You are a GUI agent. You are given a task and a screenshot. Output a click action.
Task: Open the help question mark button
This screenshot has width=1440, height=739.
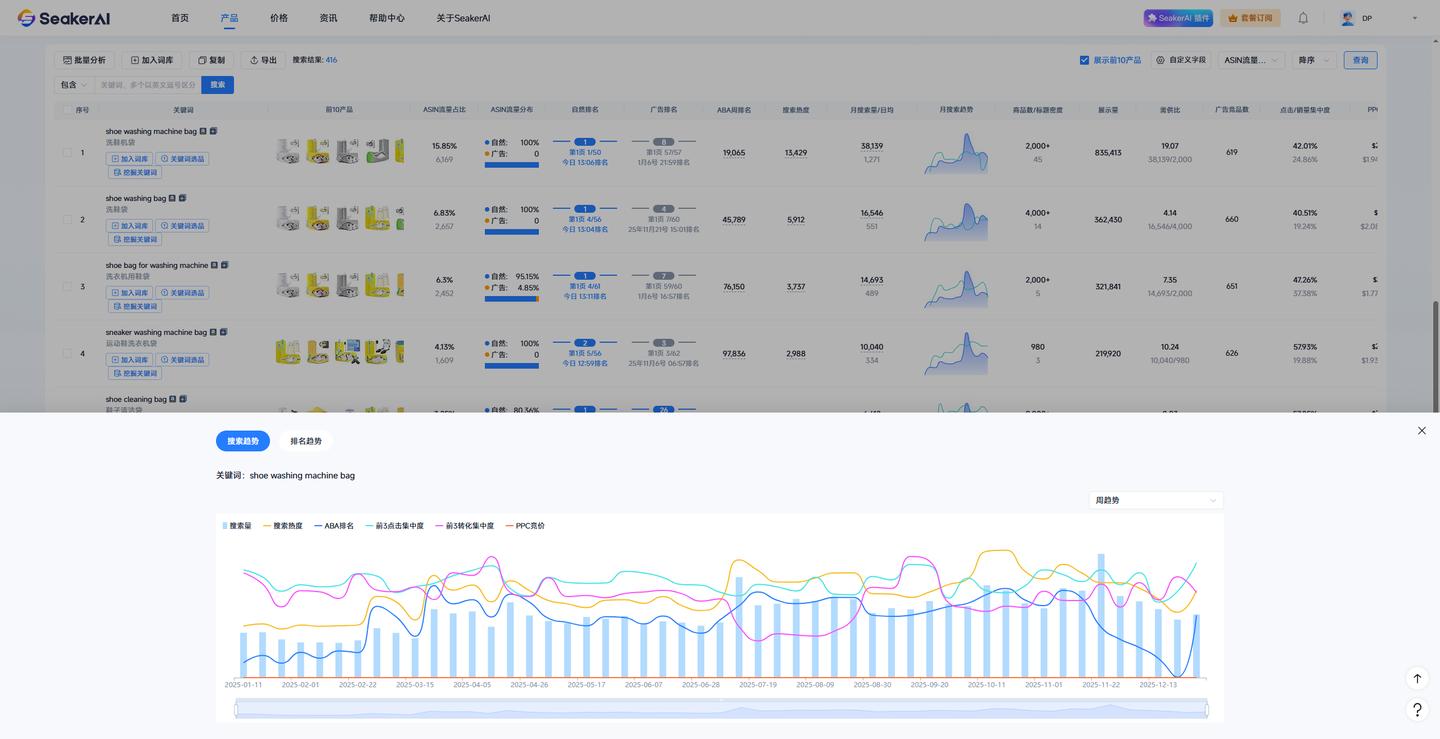1417,710
